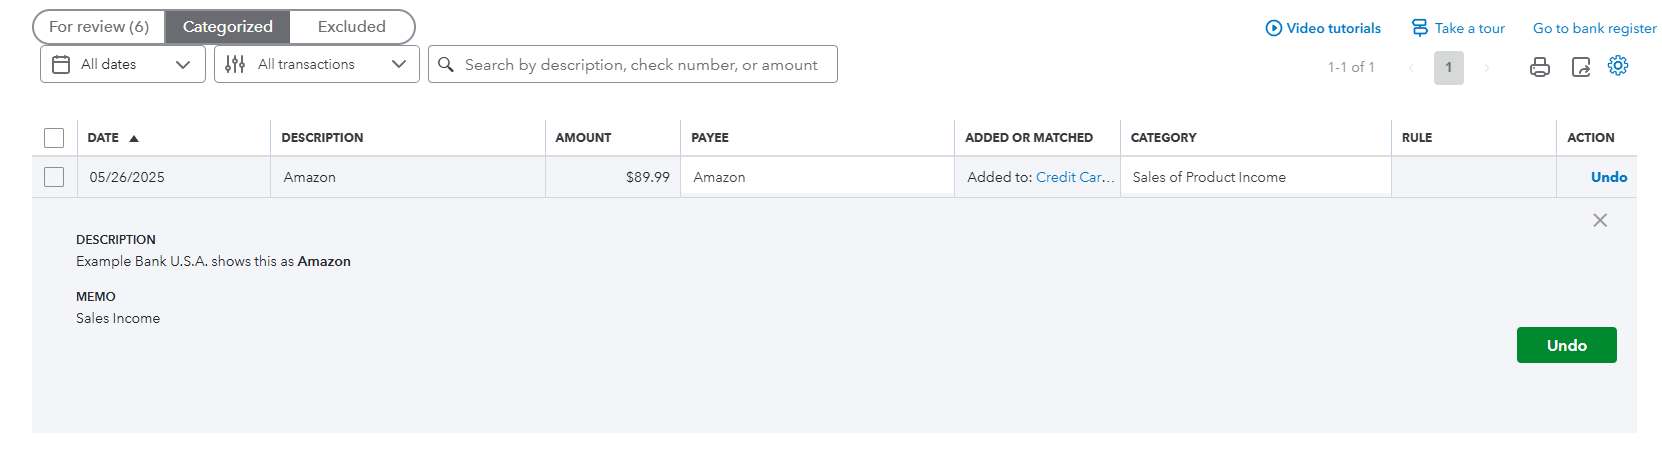This screenshot has width=1662, height=458.
Task: Open the All dates dropdown
Action: [122, 64]
